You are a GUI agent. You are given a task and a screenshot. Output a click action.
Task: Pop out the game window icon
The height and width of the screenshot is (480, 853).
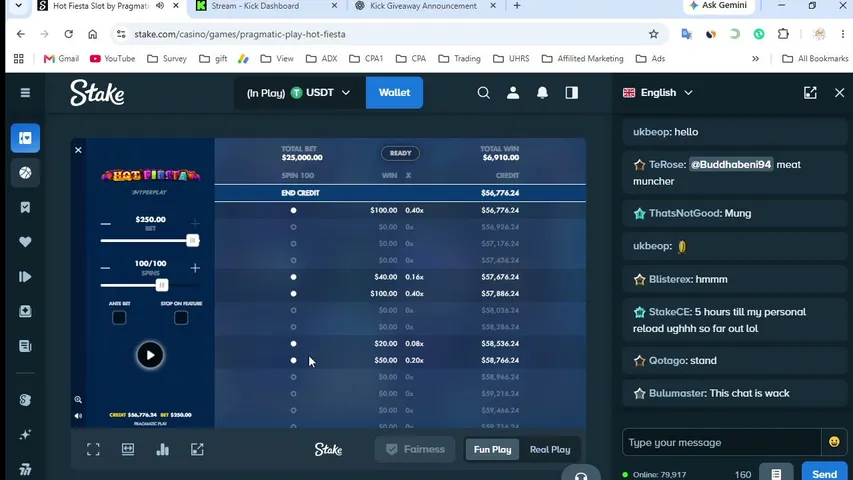(197, 449)
